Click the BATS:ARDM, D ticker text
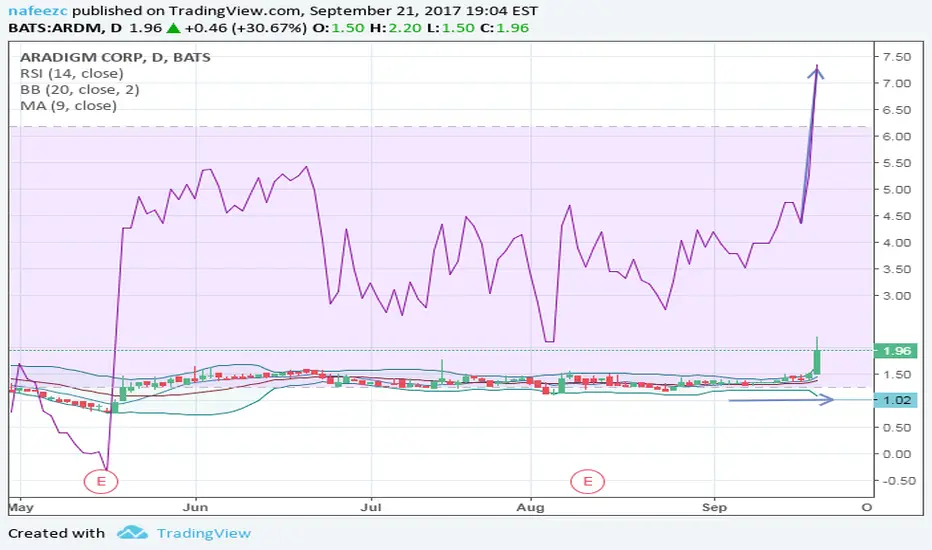 pos(65,28)
